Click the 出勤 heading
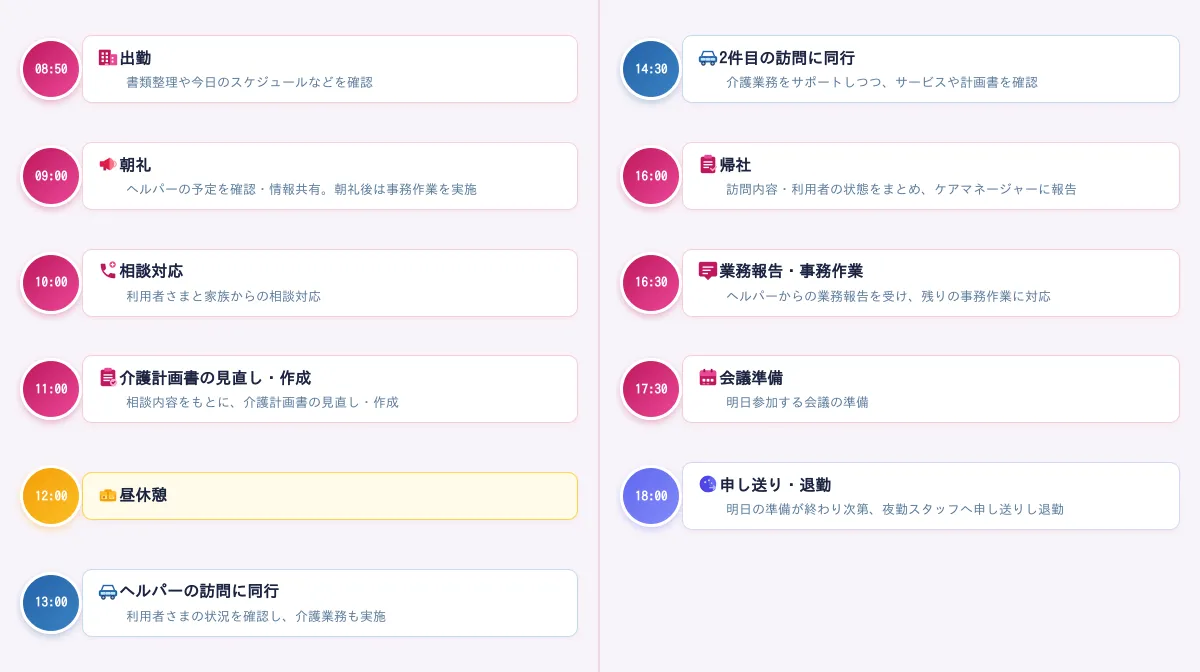This screenshot has width=1200, height=672. [136, 58]
